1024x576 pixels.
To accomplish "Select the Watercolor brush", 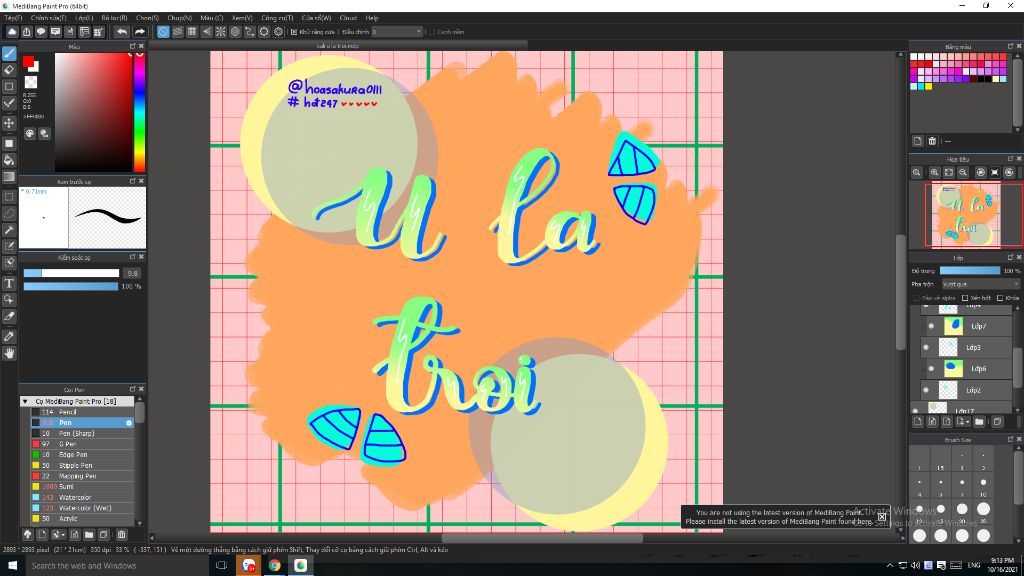I will pyautogui.click(x=82, y=497).
